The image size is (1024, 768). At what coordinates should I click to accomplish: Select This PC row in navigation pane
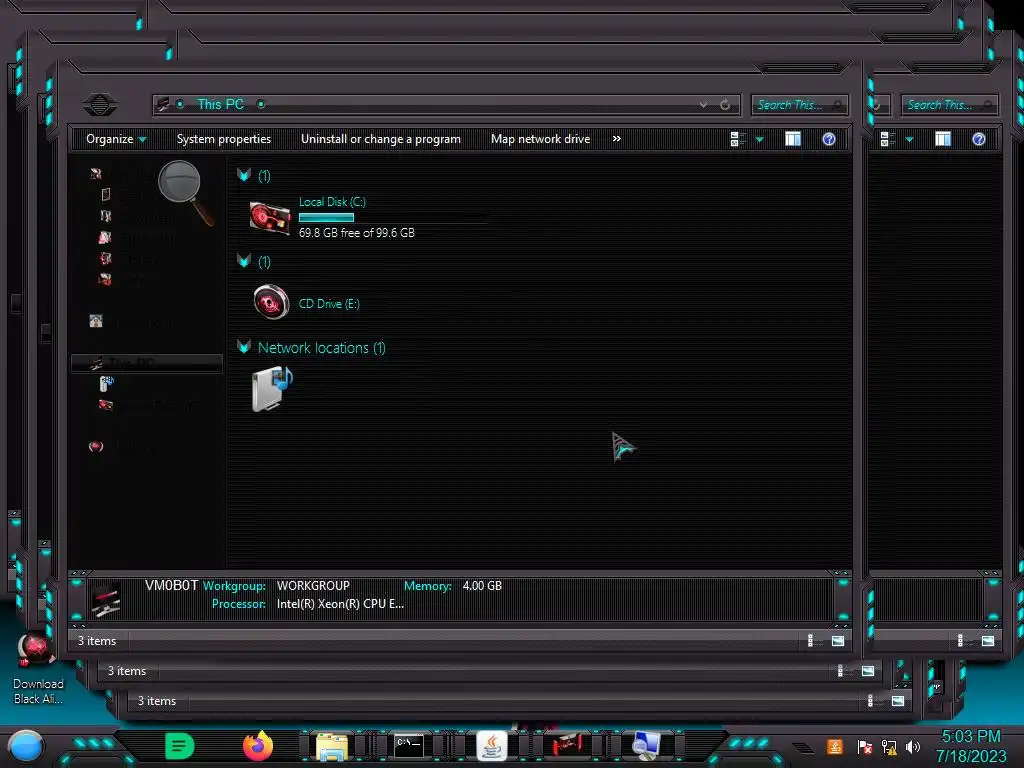146,363
